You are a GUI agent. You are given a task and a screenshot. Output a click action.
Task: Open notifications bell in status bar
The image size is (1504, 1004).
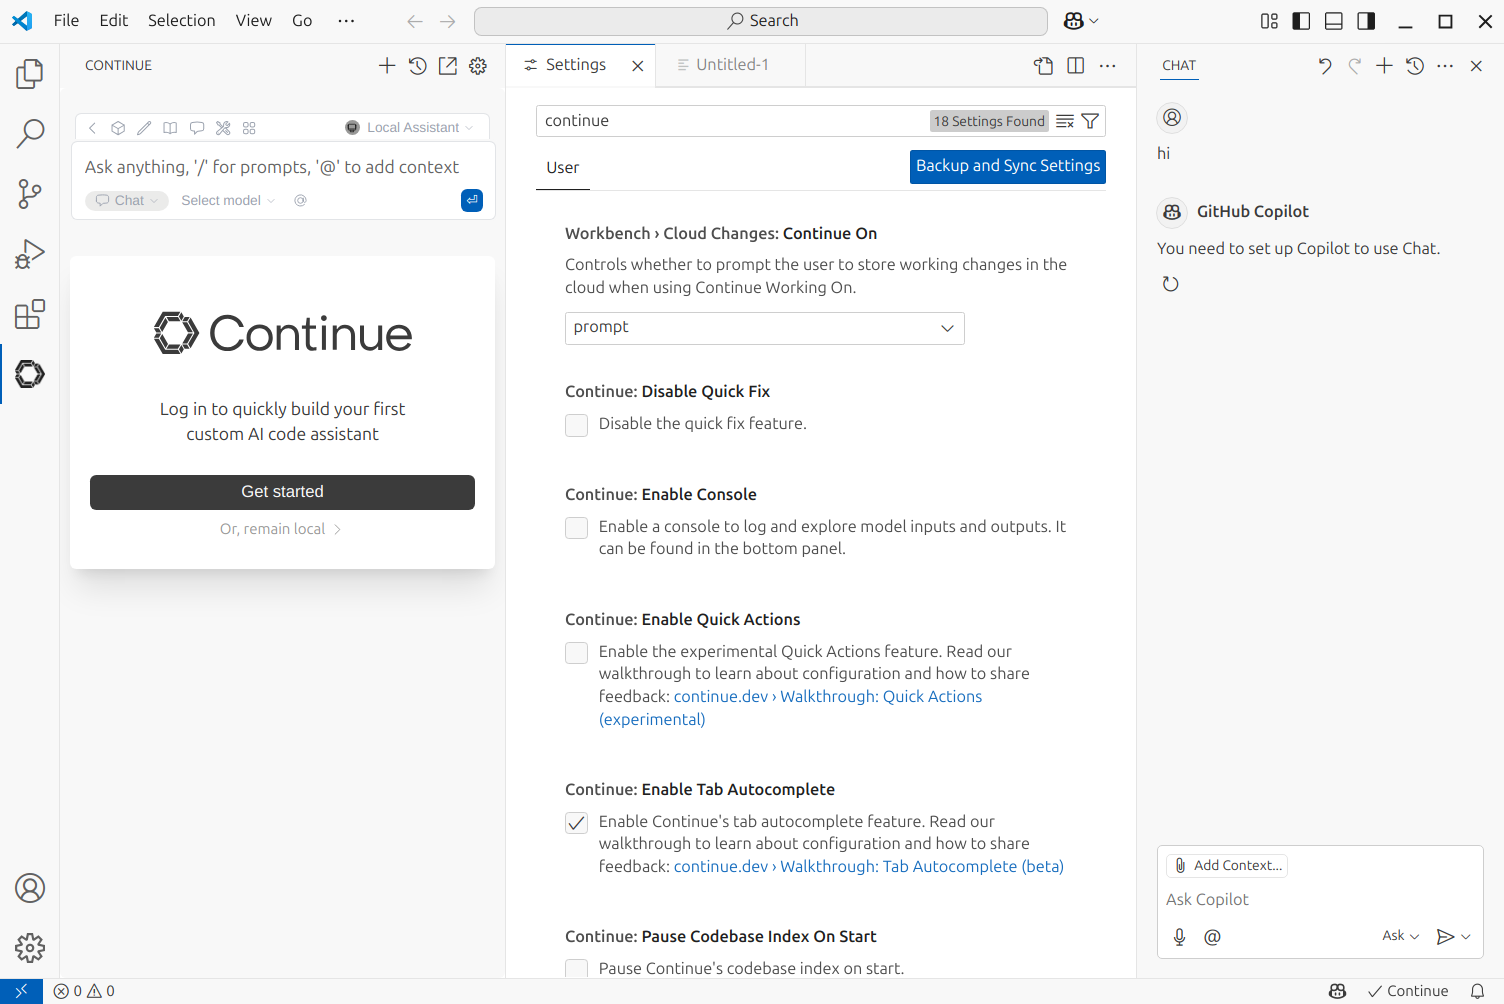tap(1477, 991)
